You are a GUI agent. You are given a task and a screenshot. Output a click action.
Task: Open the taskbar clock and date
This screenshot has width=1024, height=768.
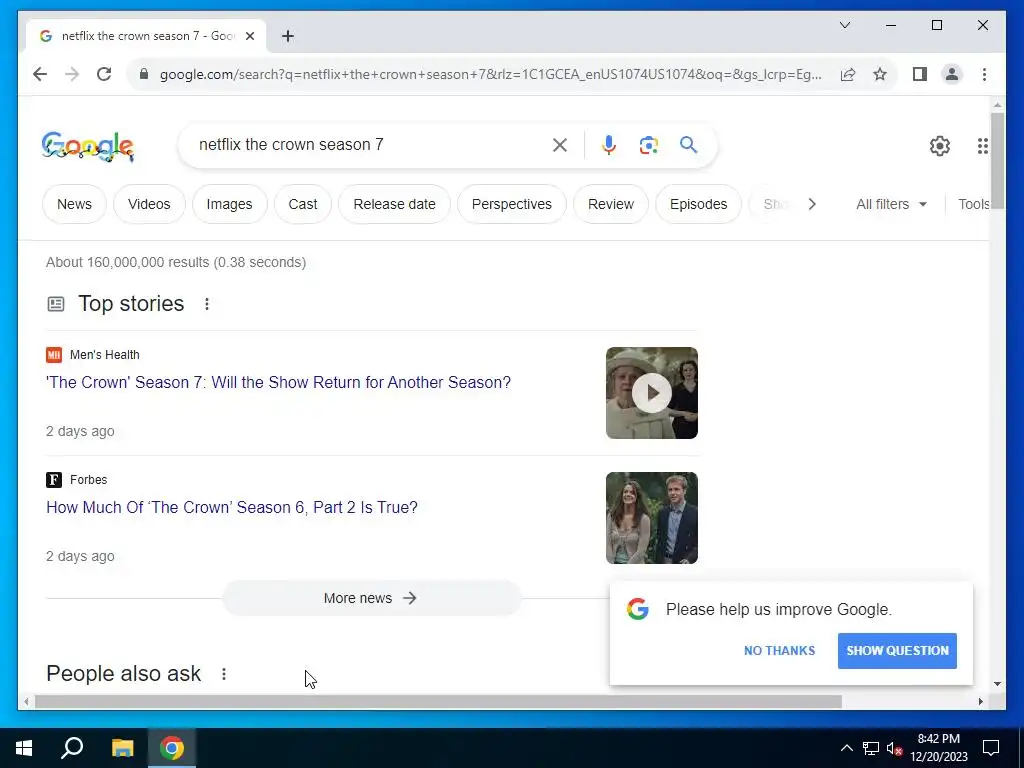(938, 748)
